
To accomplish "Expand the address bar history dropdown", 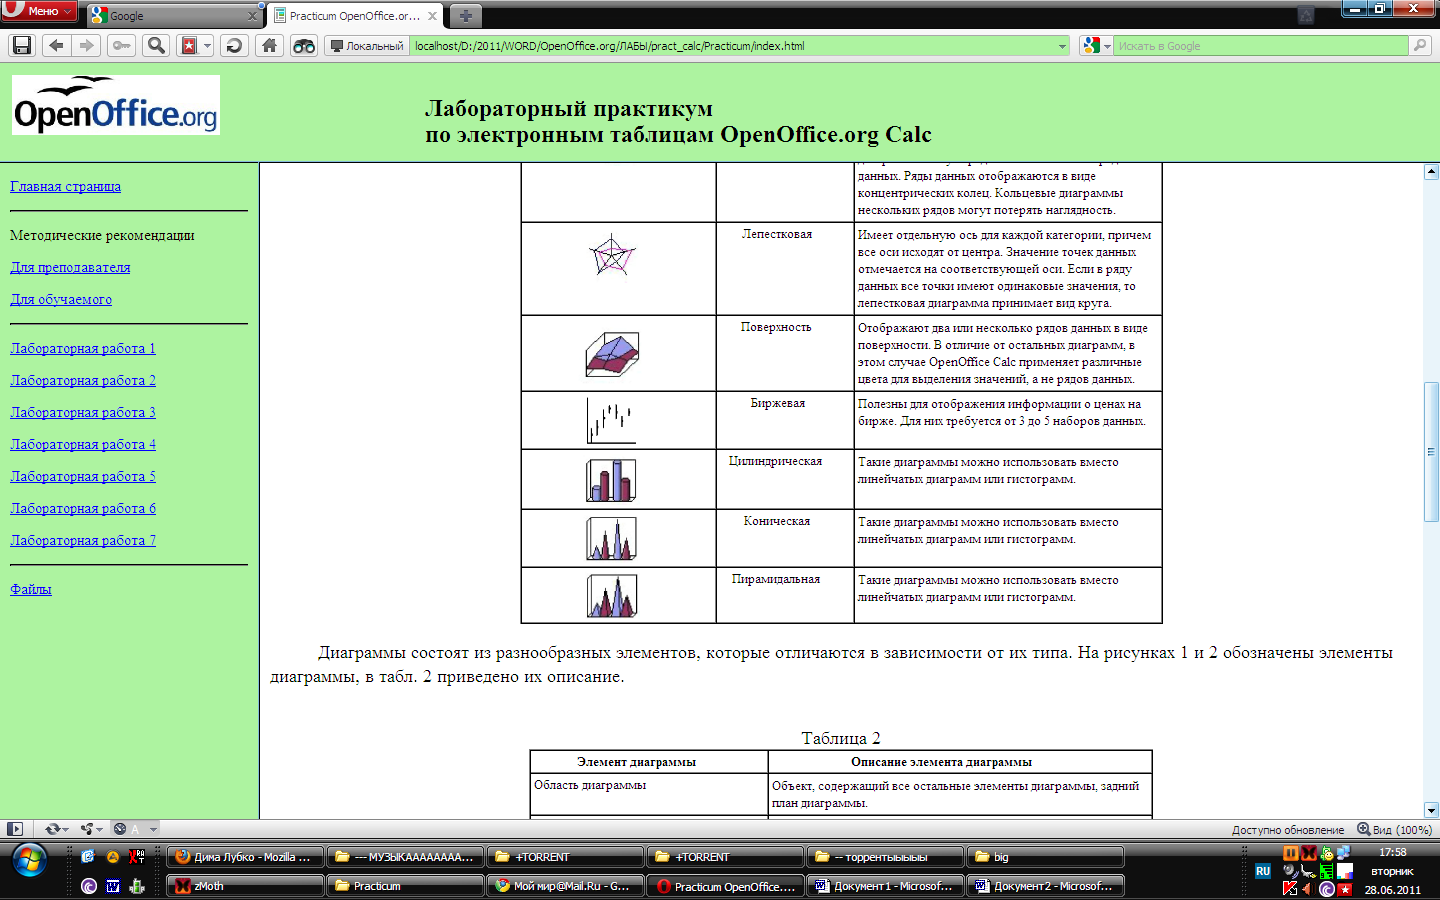I will pos(1062,46).
